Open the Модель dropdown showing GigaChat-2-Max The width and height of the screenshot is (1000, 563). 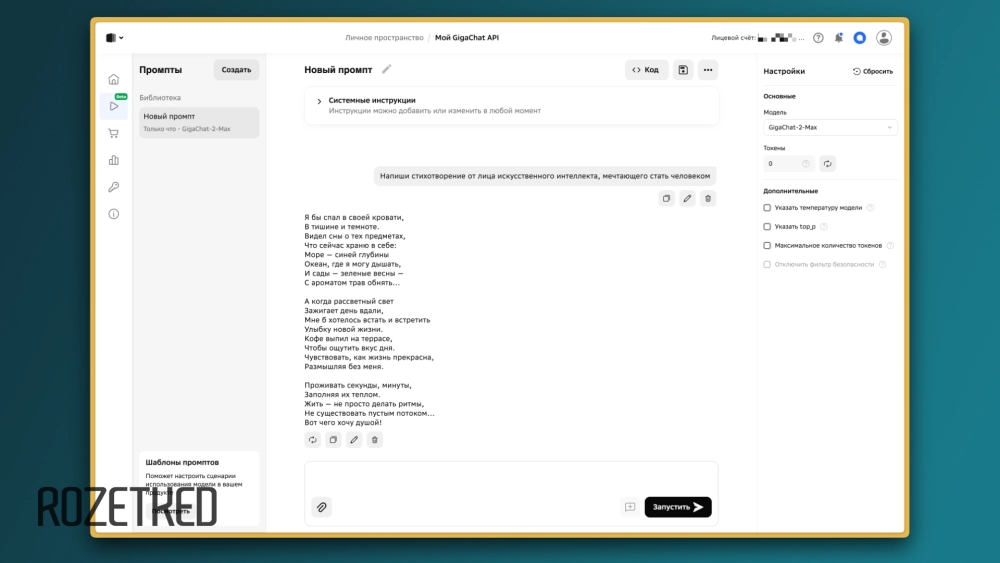830,128
